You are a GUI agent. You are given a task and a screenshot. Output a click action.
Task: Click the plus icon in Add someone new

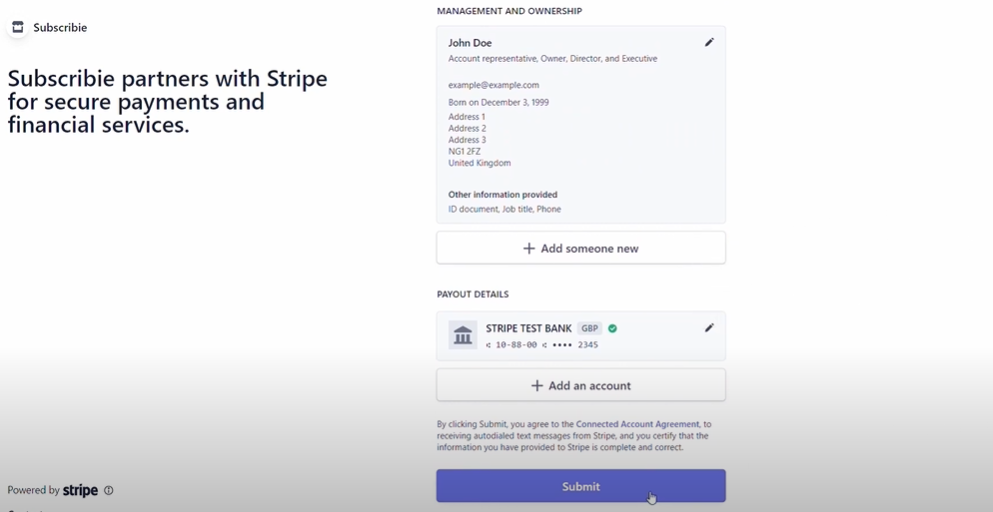pos(529,248)
